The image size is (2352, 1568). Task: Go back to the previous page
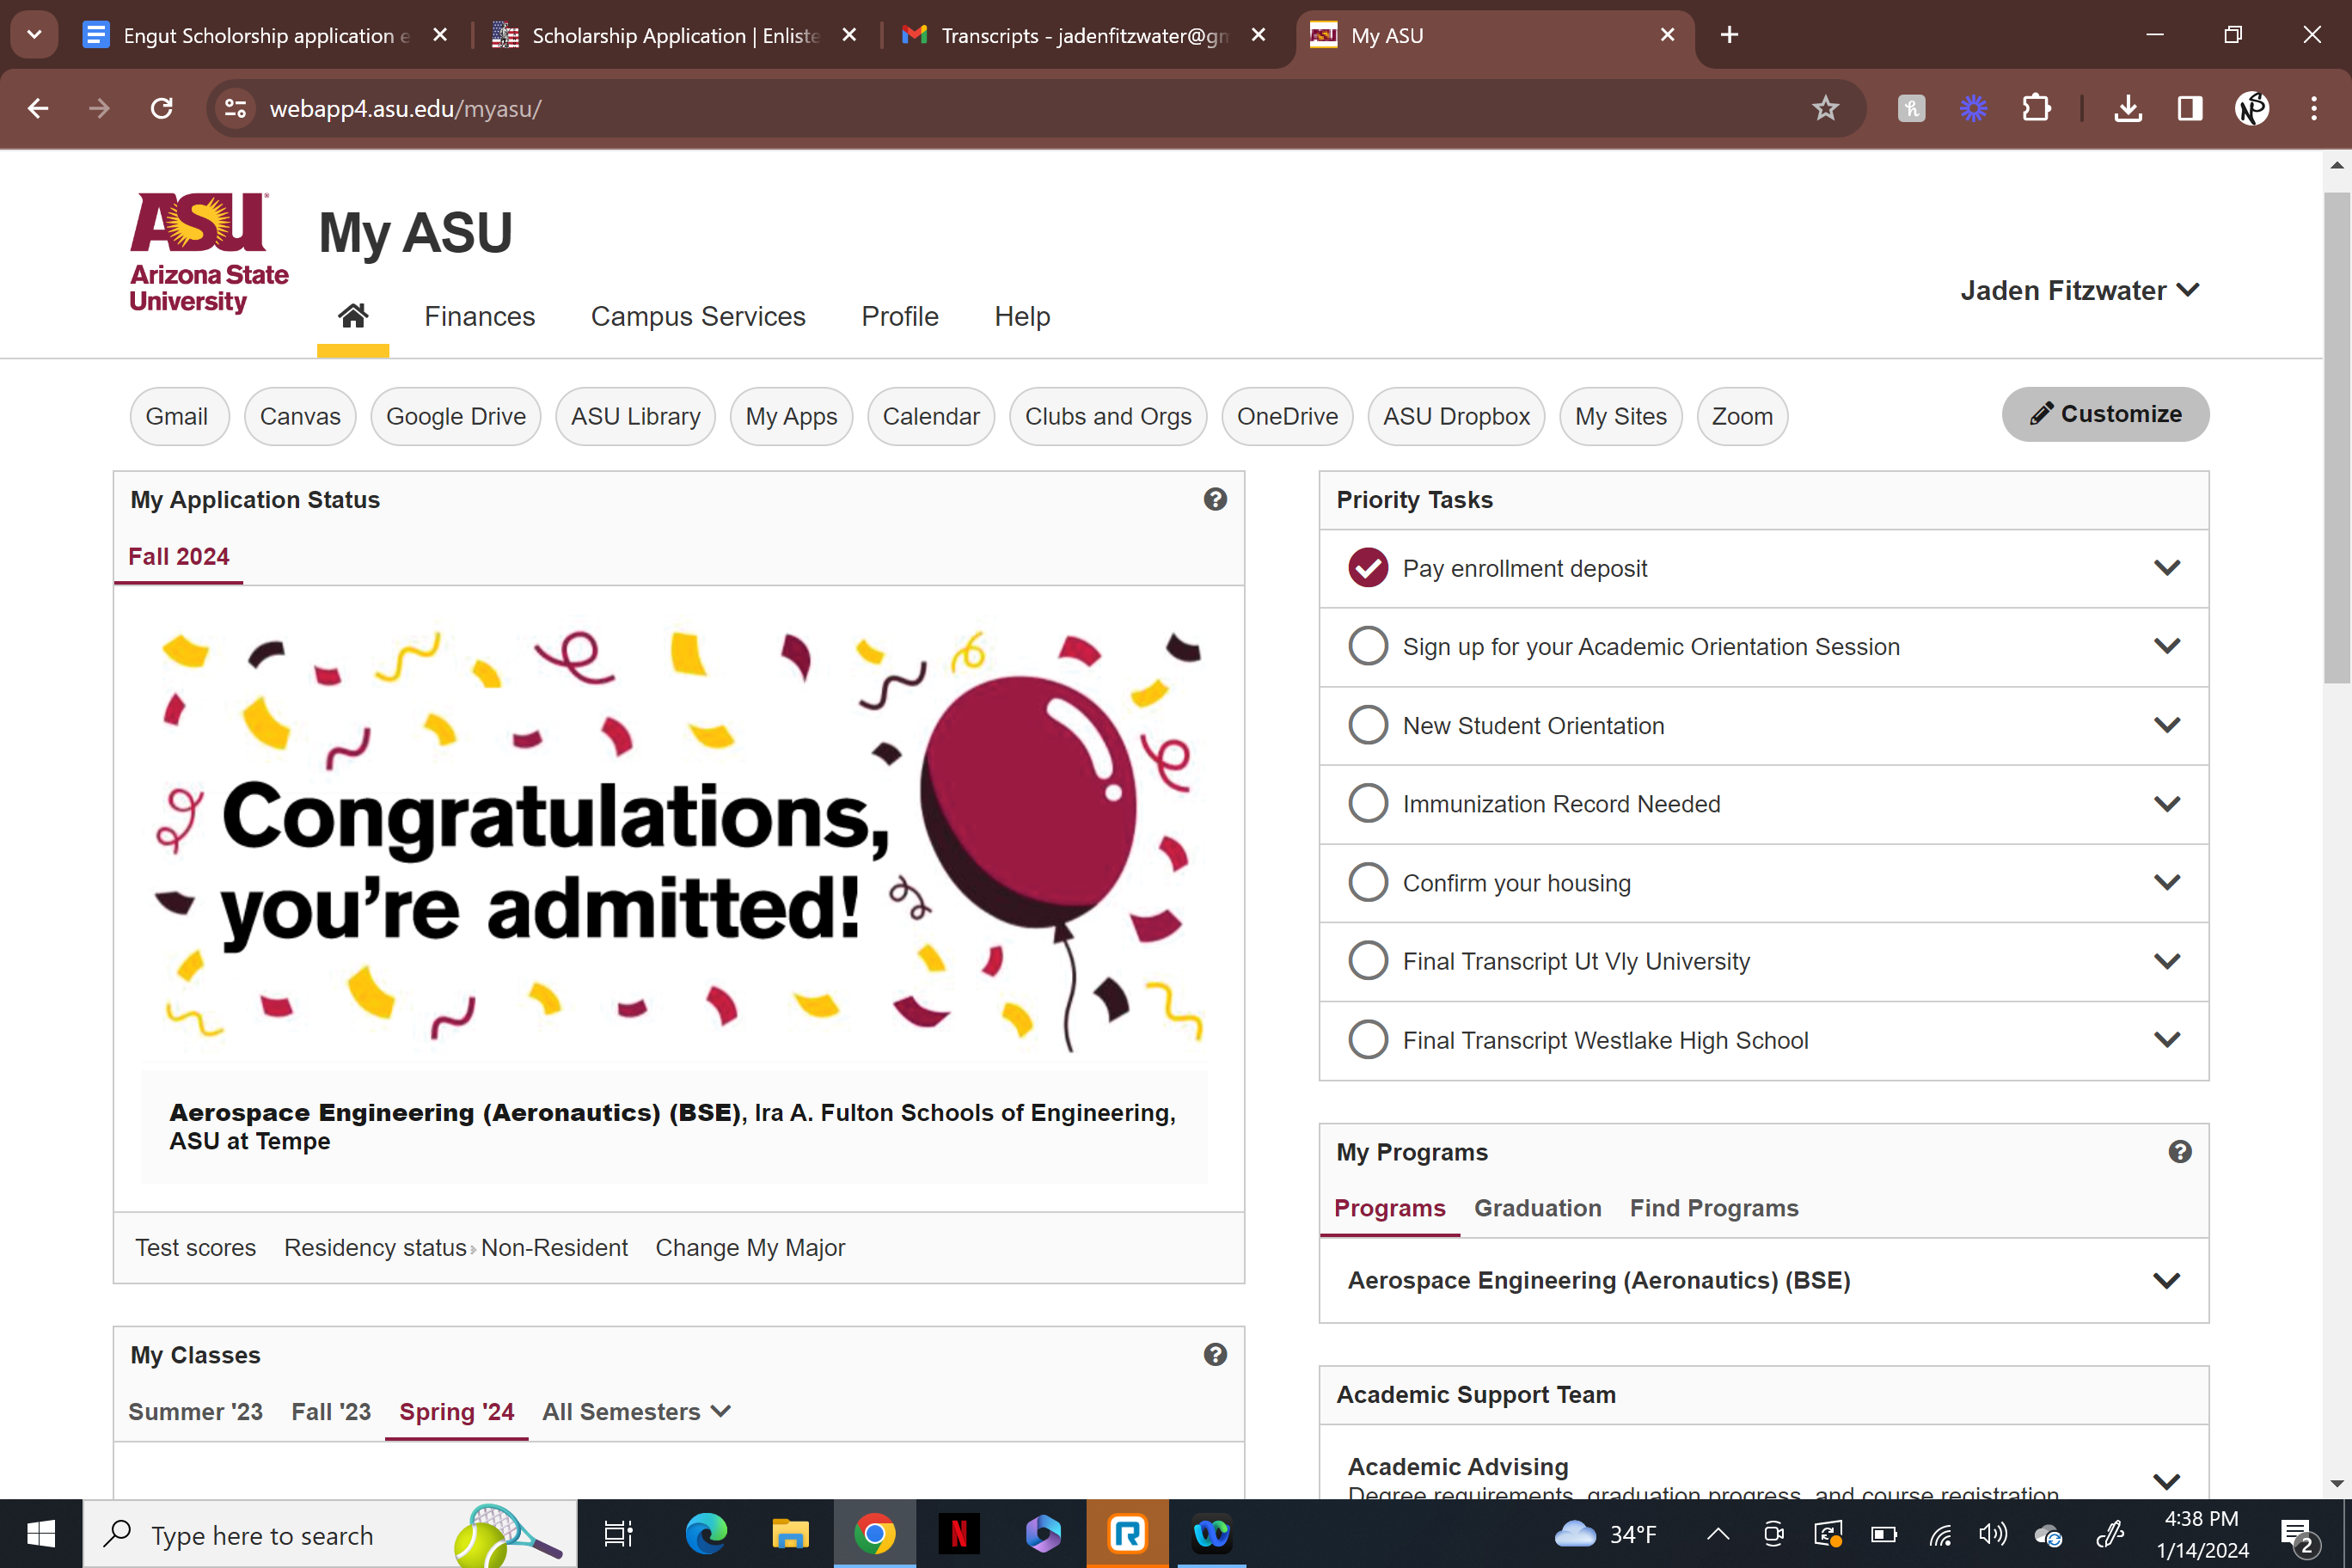[38, 108]
